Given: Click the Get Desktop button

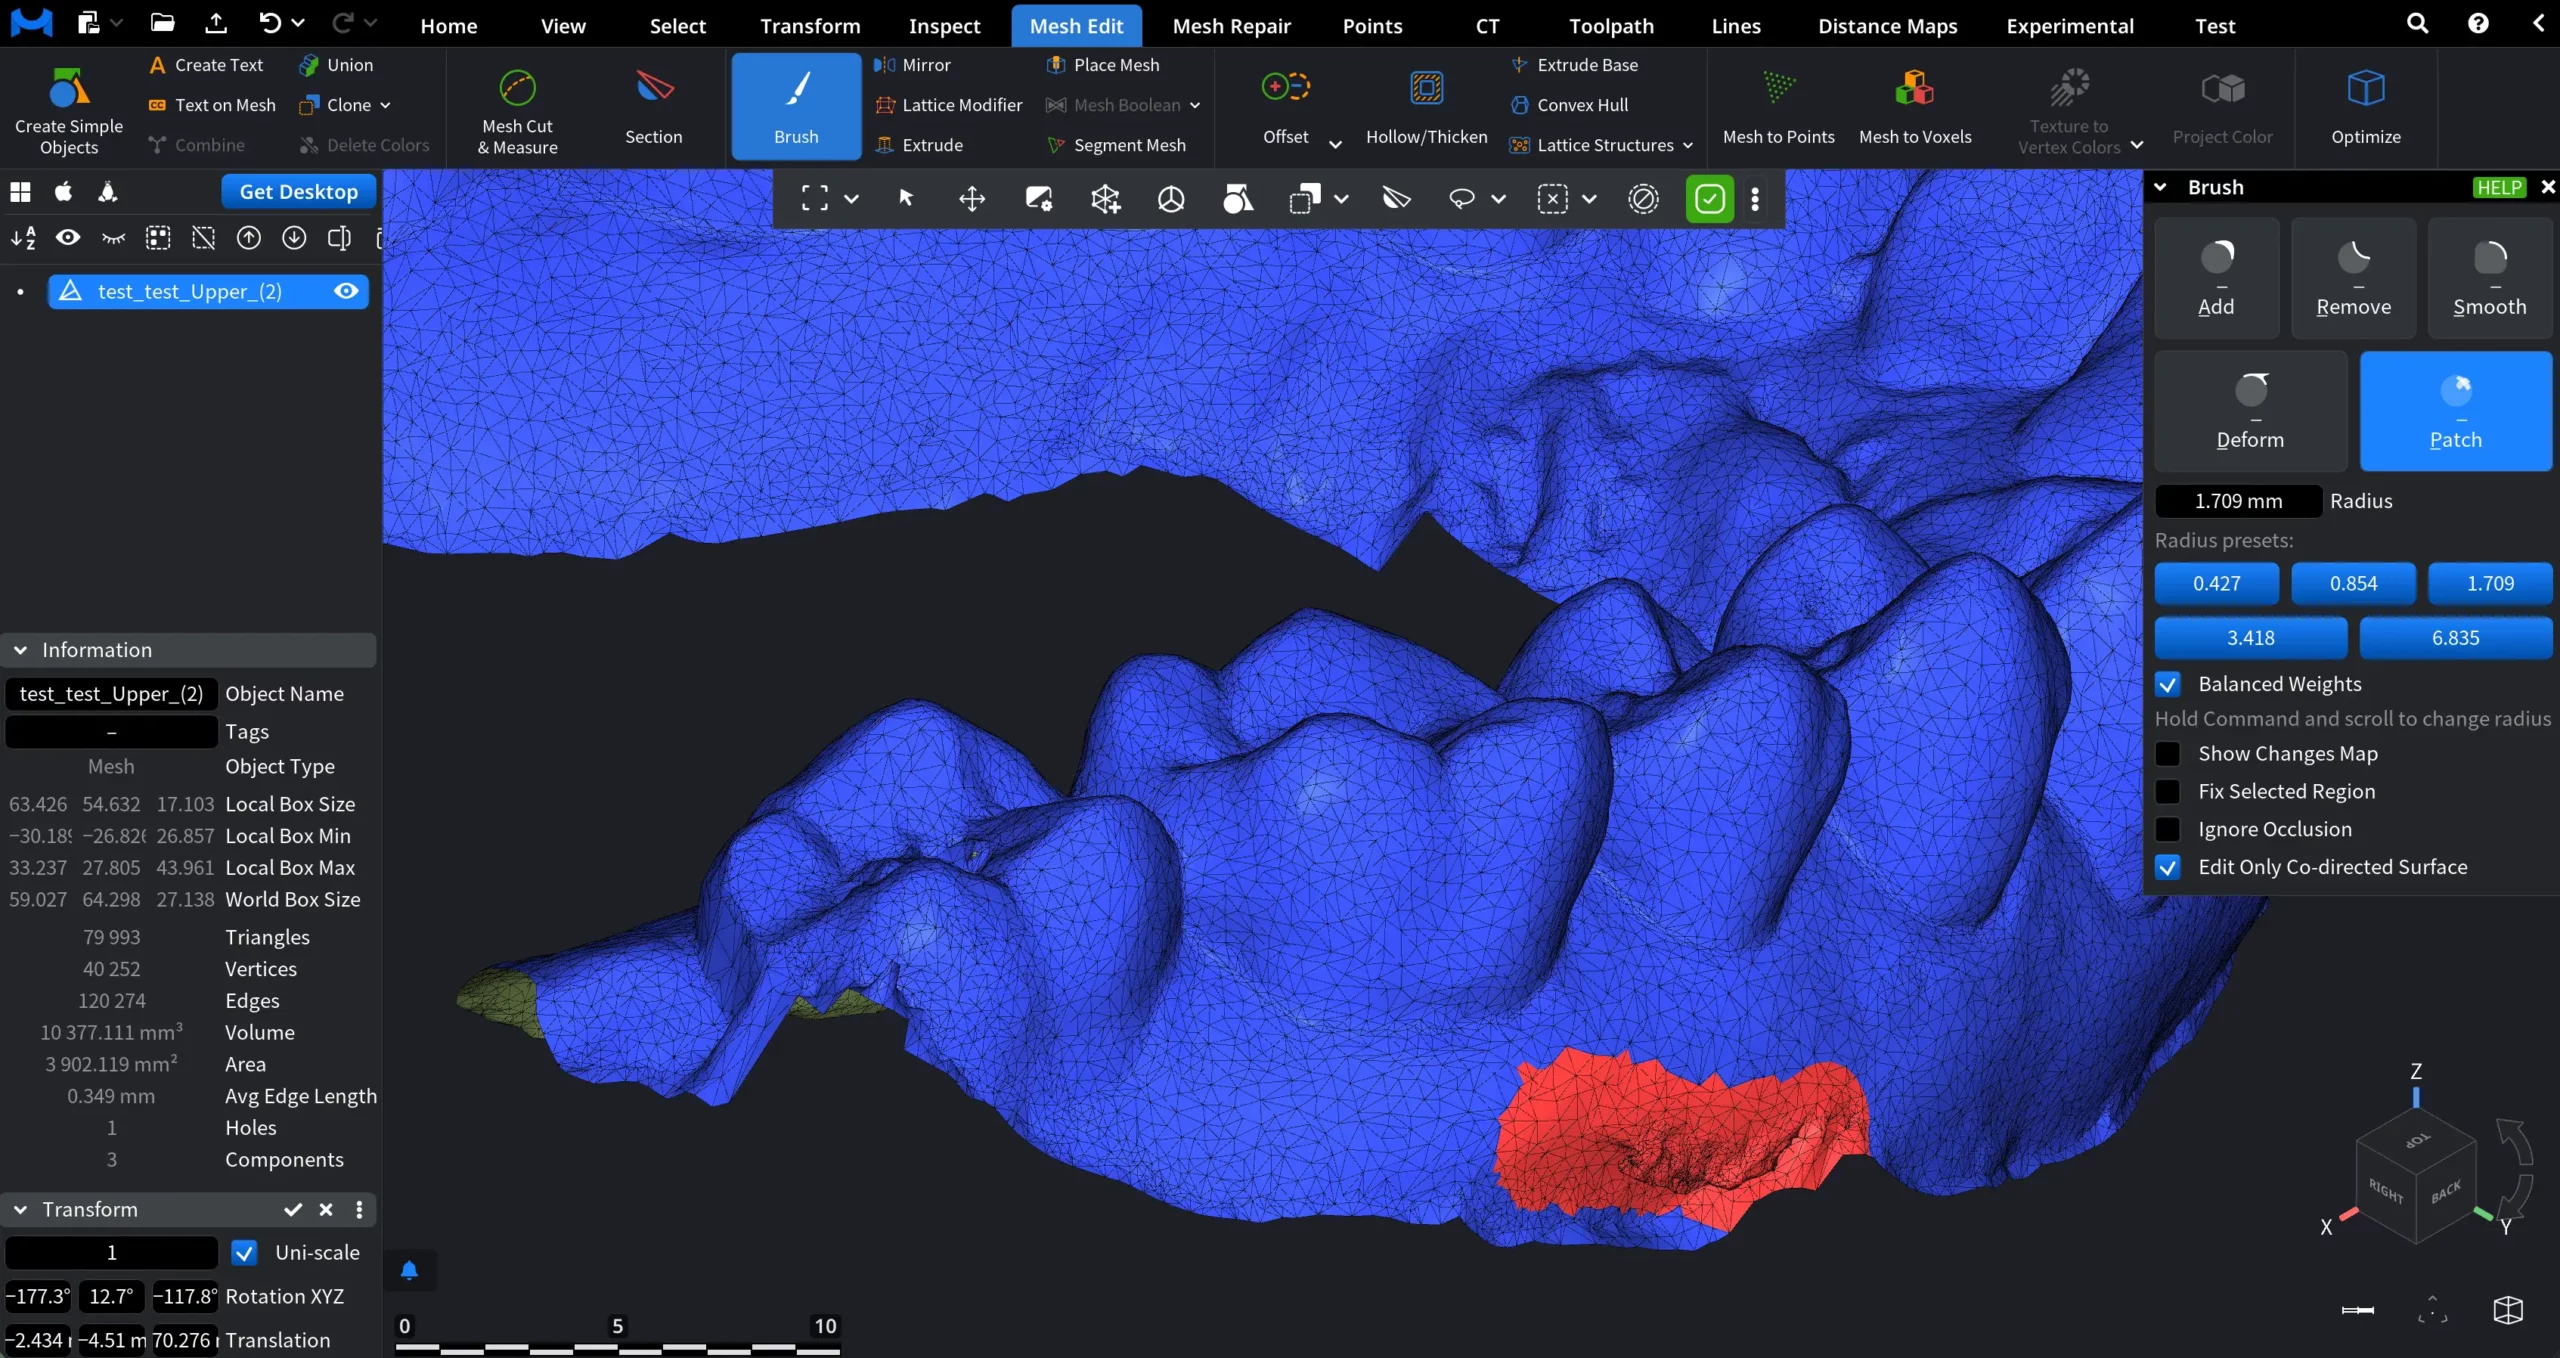Looking at the screenshot, I should (x=298, y=191).
